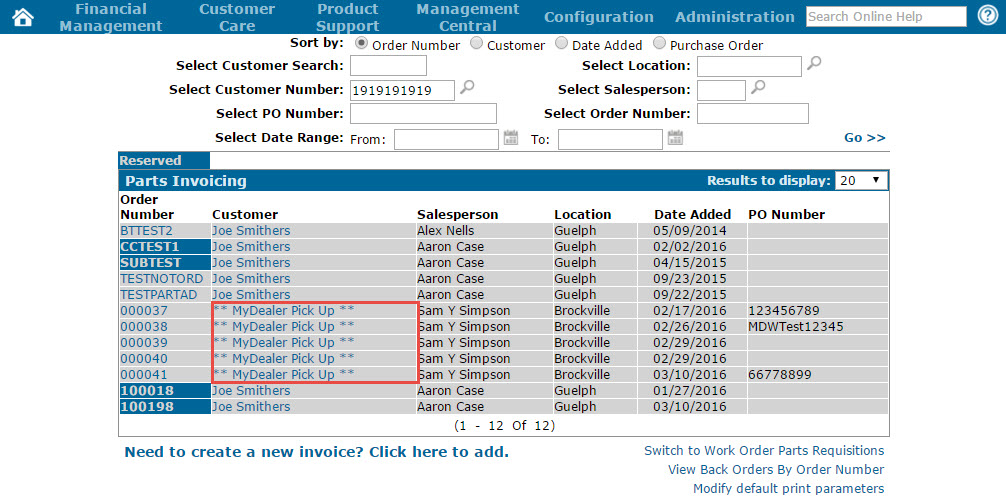Click View Back Orders By Order Number
1006x498 pixels.
tap(775, 470)
